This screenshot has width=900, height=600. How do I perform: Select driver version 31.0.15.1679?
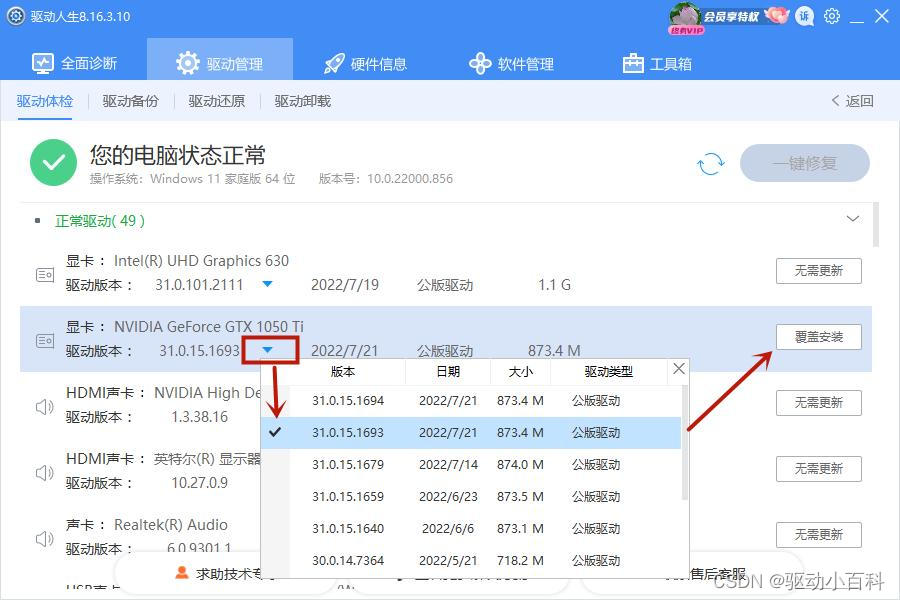471,464
